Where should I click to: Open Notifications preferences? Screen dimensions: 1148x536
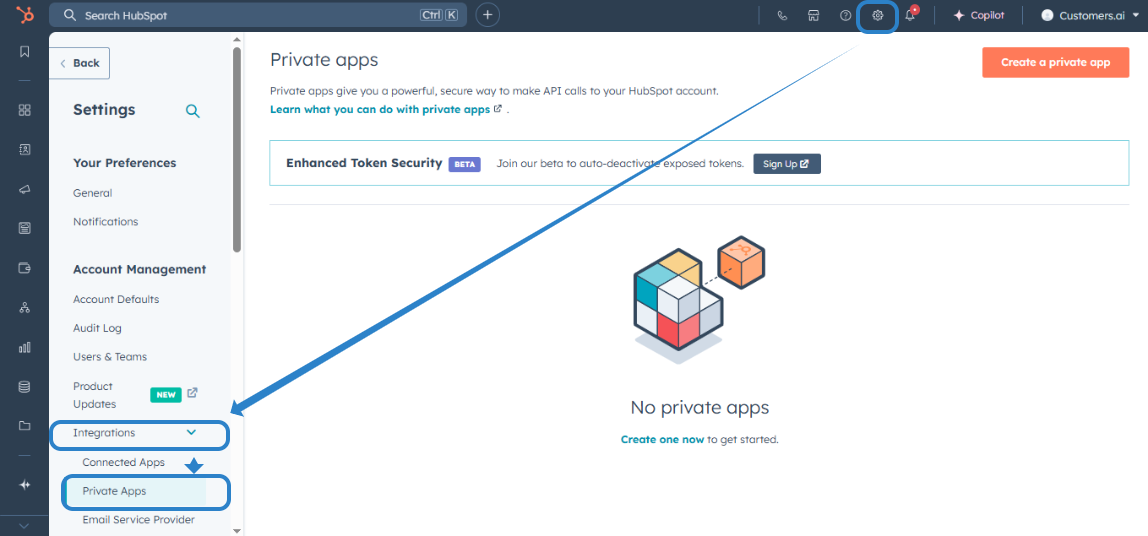pos(105,221)
